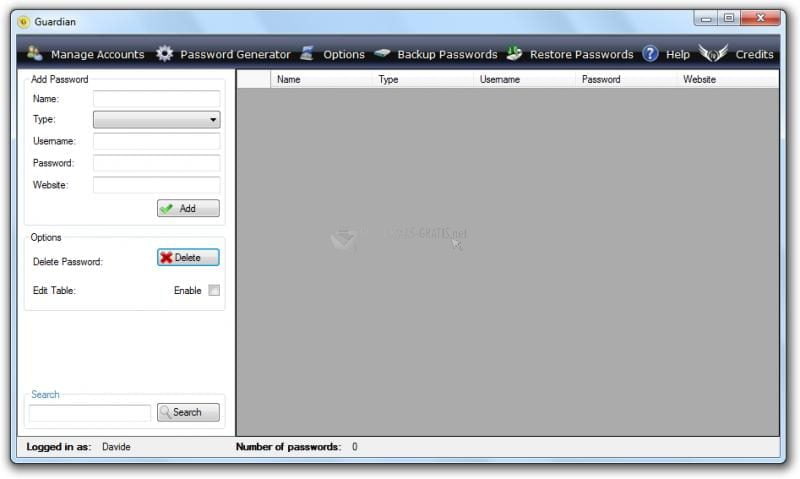
Task: Click the Guardian app icon in title bar
Action: pos(23,22)
